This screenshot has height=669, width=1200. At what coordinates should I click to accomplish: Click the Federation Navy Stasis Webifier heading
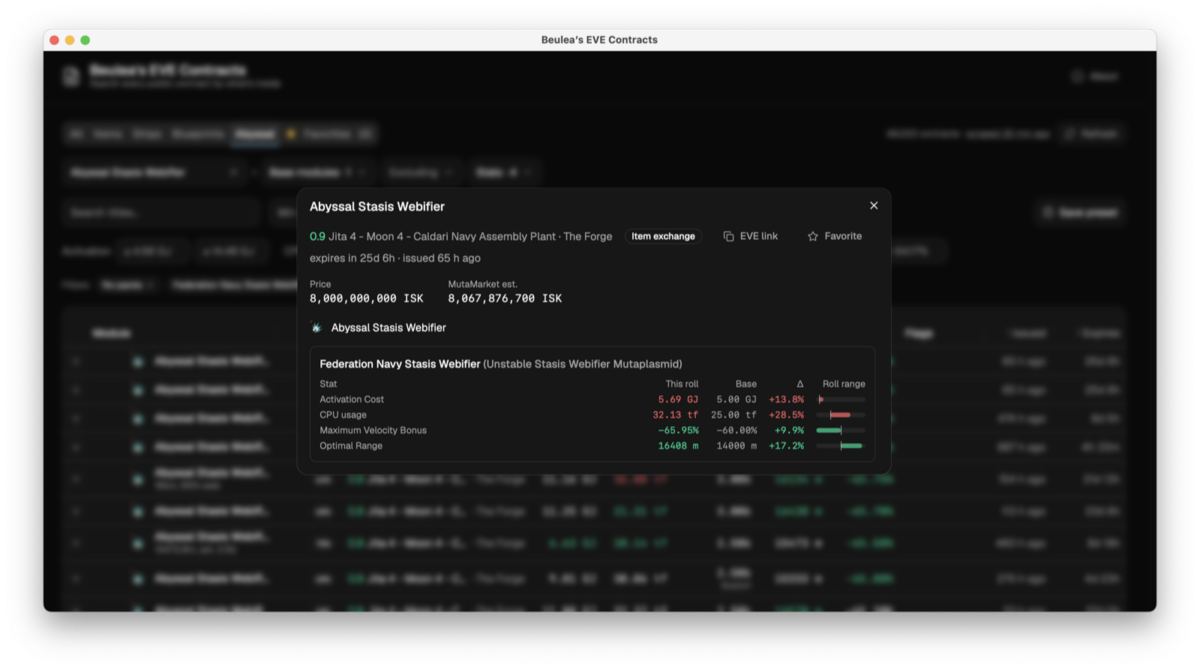click(x=400, y=364)
